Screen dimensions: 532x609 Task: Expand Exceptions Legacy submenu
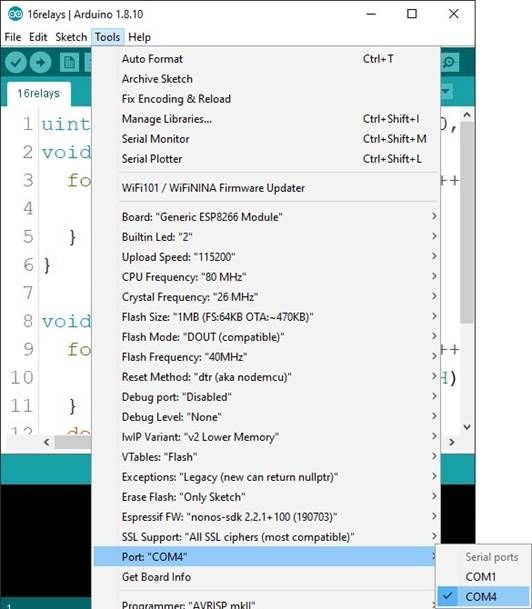(266, 477)
